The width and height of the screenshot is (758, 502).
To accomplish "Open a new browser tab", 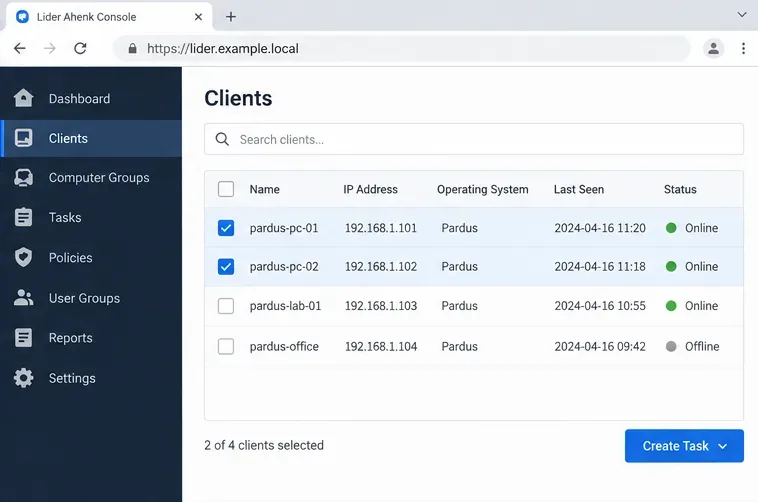I will point(231,17).
